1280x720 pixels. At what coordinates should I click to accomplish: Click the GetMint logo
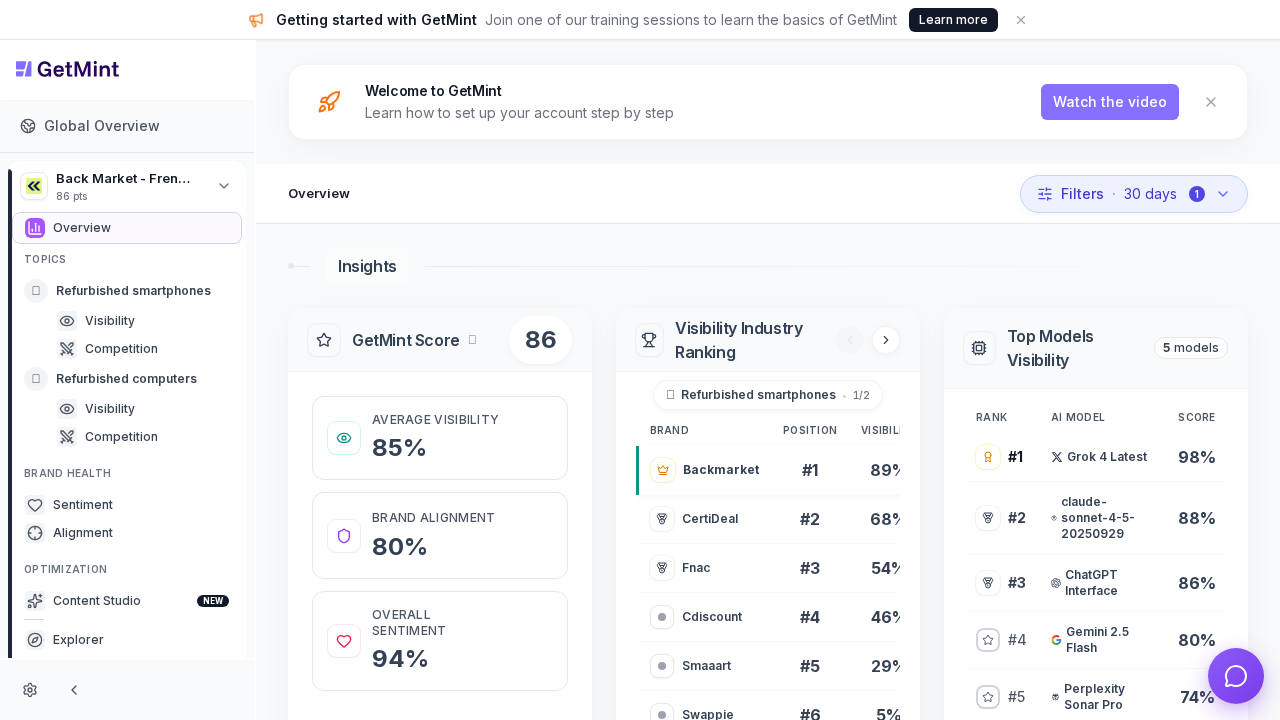coord(67,69)
